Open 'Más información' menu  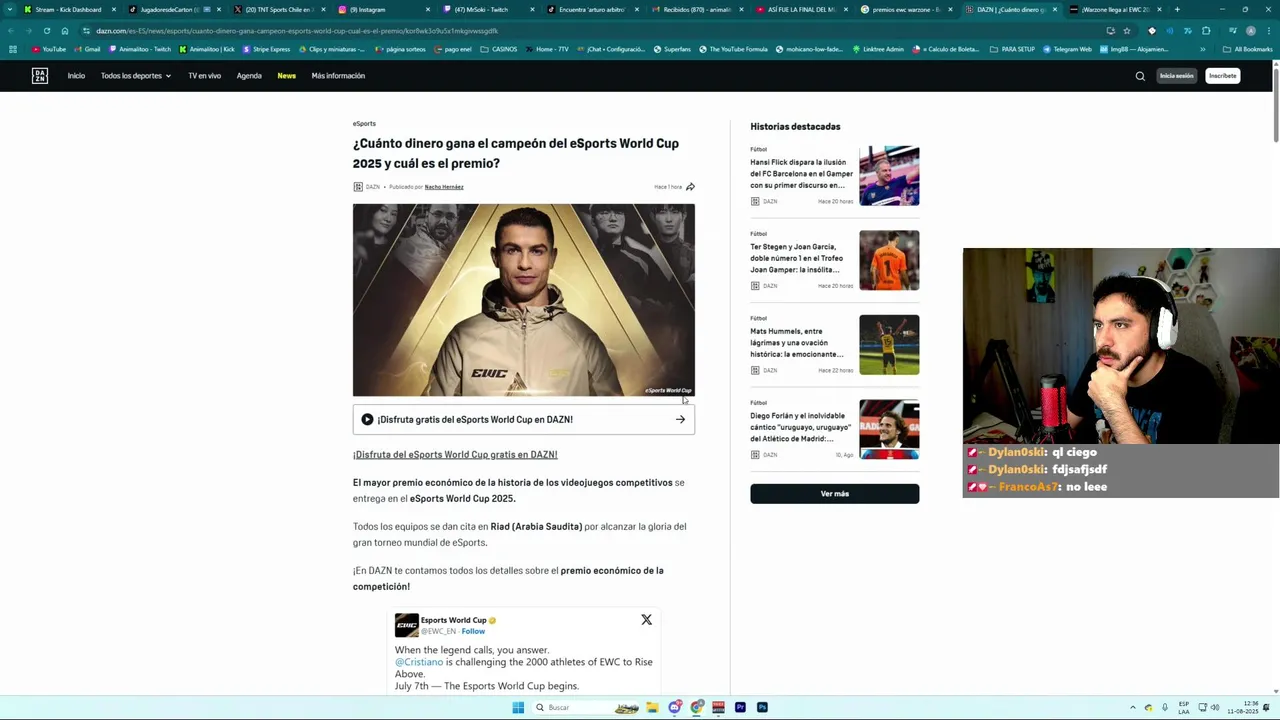pos(338,76)
